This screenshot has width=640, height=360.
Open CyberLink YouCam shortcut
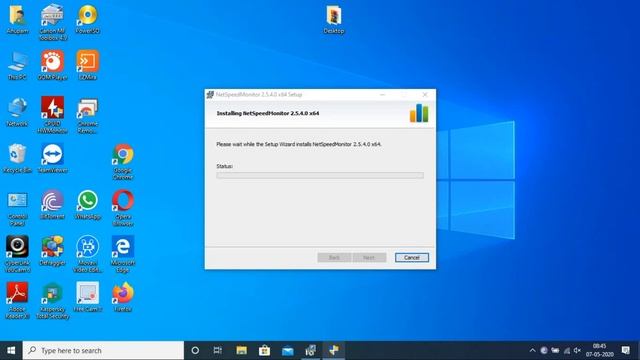17,254
